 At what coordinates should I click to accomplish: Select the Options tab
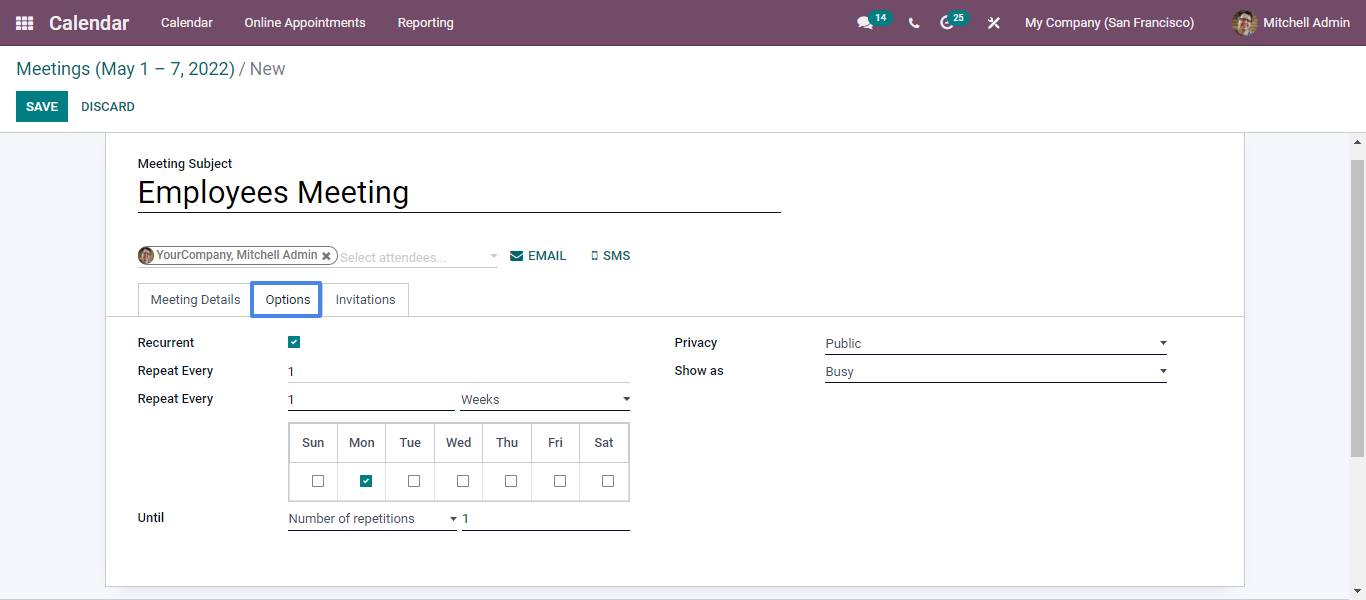tap(288, 300)
